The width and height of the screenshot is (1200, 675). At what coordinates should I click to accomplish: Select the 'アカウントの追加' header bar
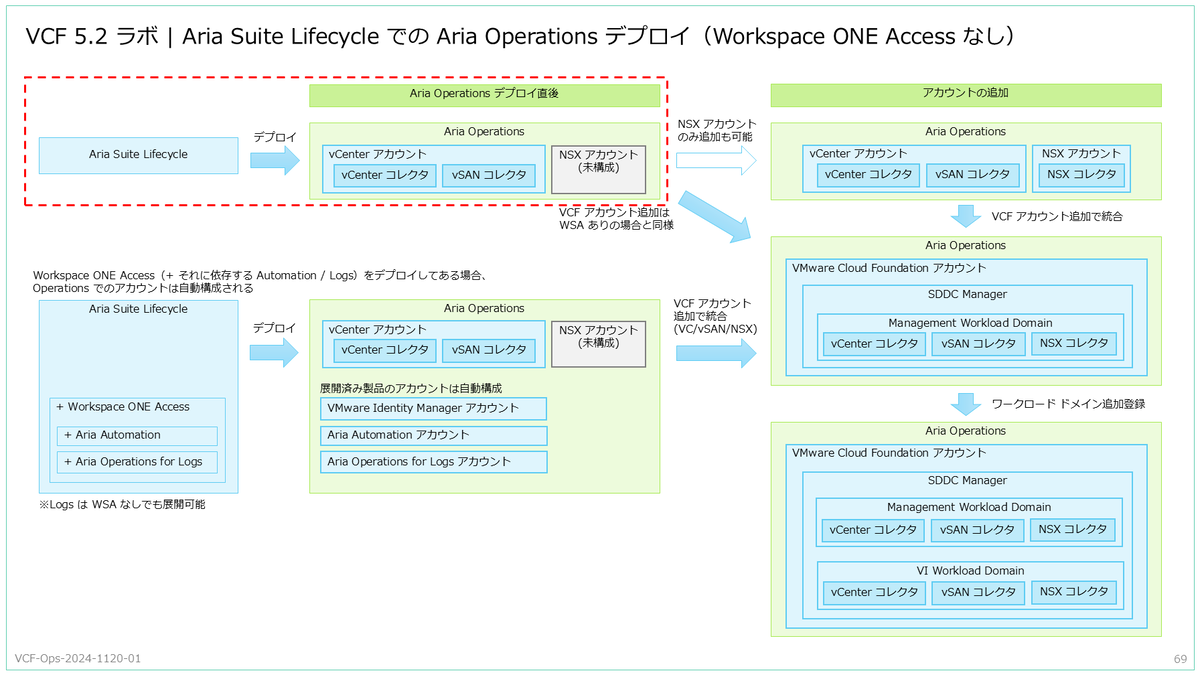tap(965, 95)
